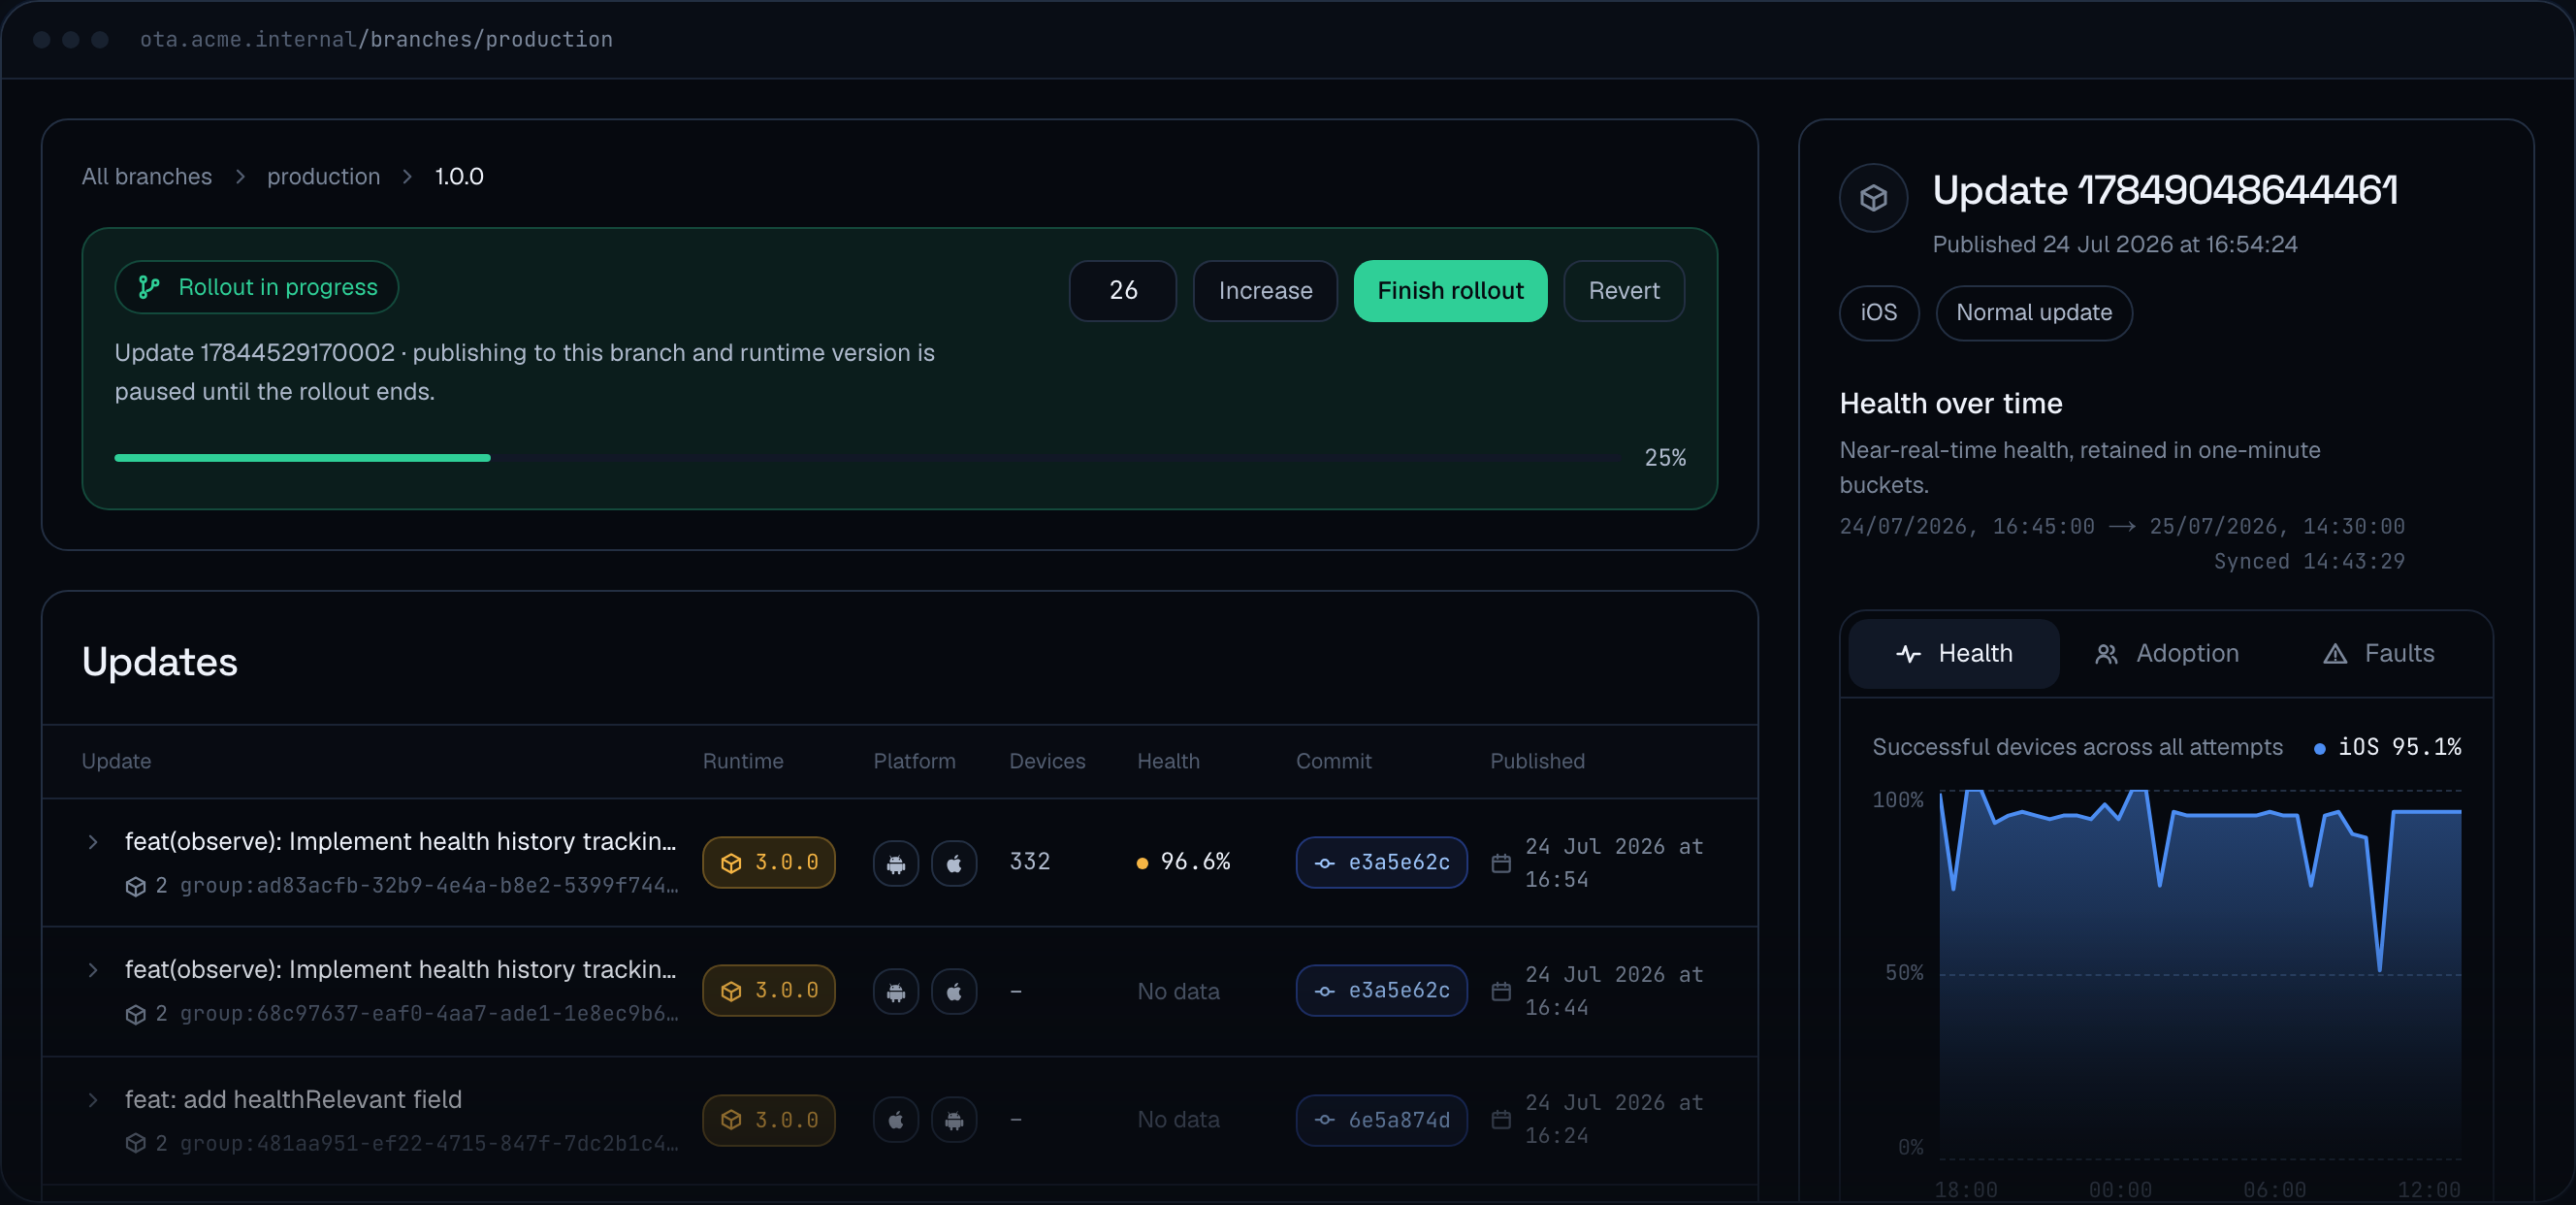The width and height of the screenshot is (2576, 1205).
Task: Click the Updates section heading
Action: click(x=160, y=662)
